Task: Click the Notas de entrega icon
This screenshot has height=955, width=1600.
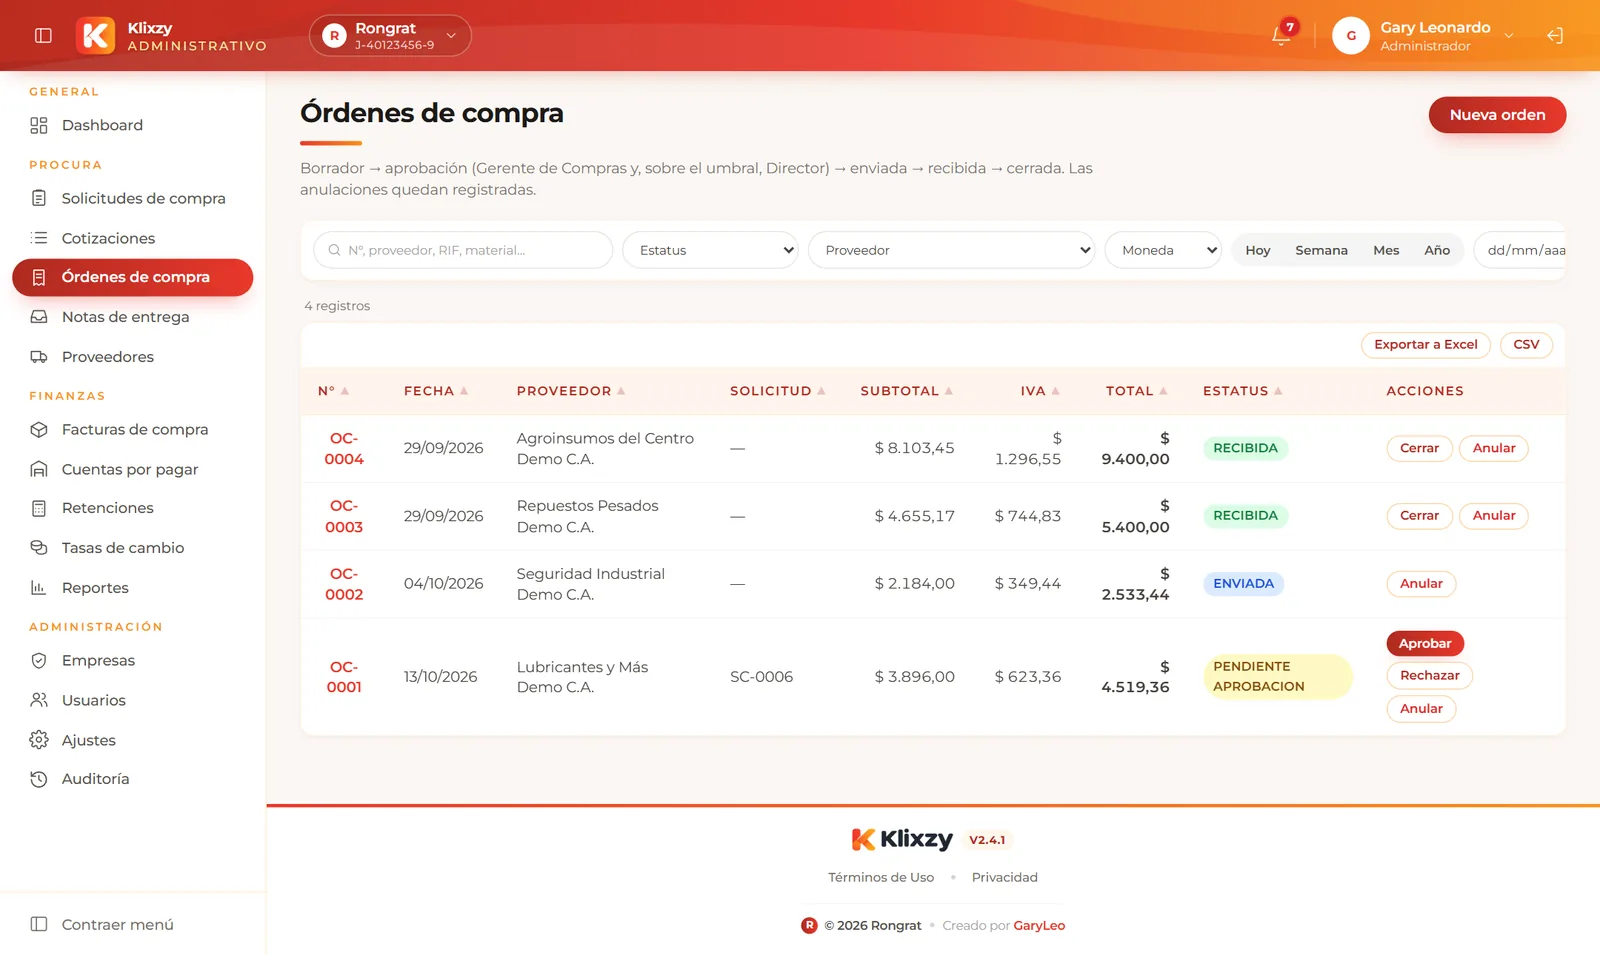Action: click(39, 317)
